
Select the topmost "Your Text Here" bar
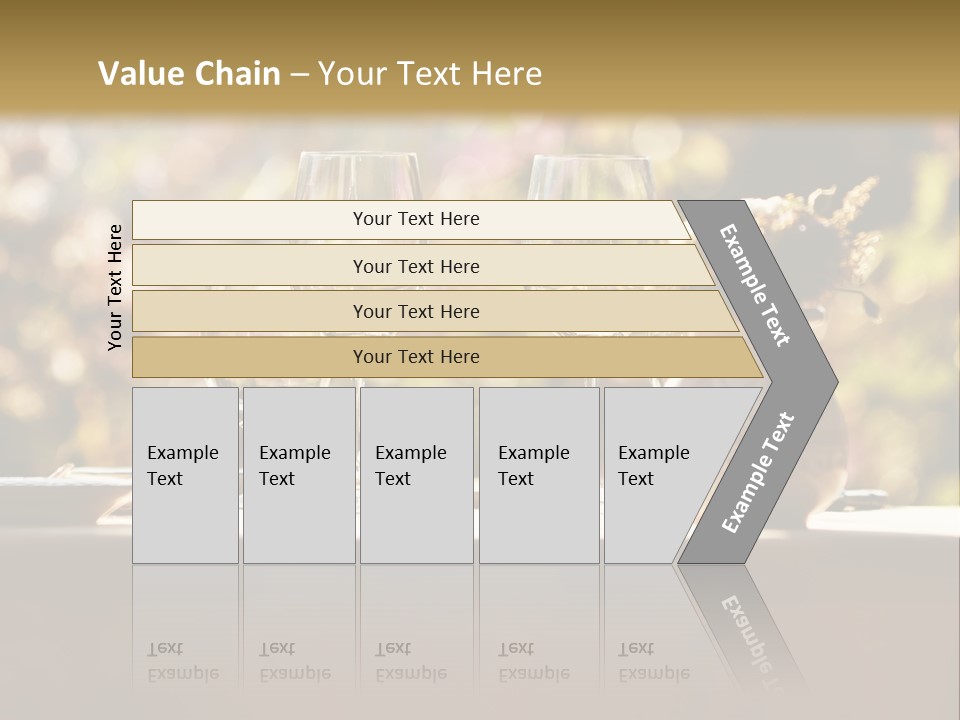click(x=415, y=219)
